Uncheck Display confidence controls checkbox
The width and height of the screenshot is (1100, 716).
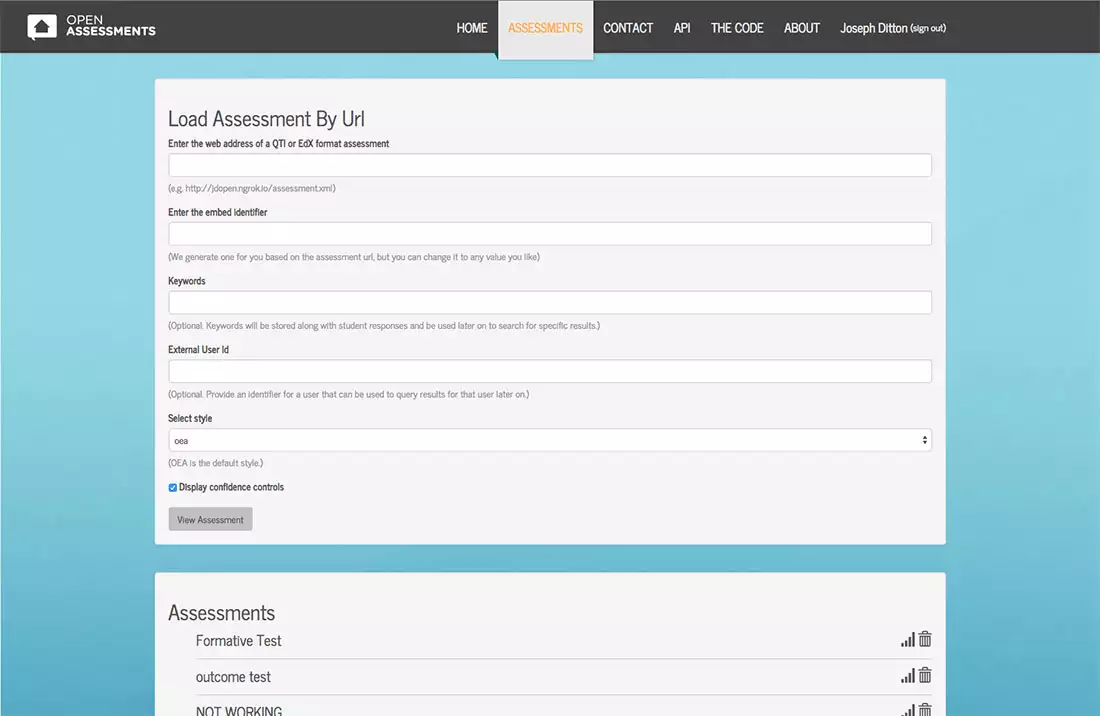[173, 488]
